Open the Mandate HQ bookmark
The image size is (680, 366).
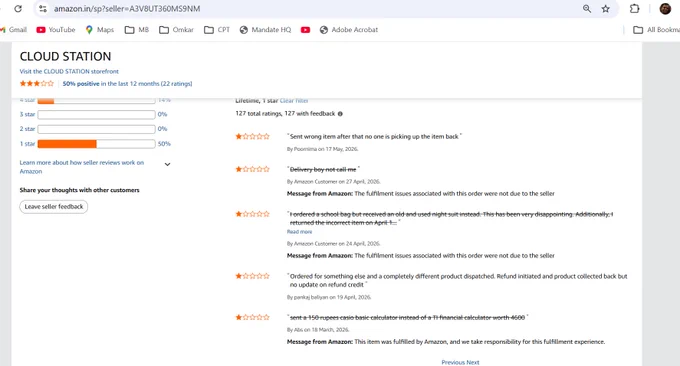click(x=265, y=29)
